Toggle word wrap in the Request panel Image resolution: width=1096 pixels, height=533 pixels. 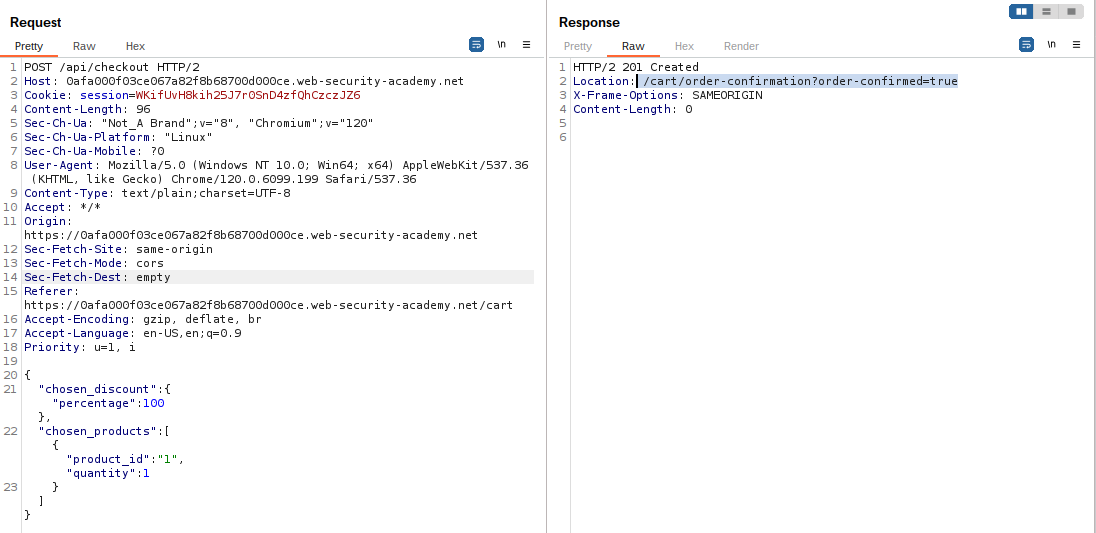(476, 45)
